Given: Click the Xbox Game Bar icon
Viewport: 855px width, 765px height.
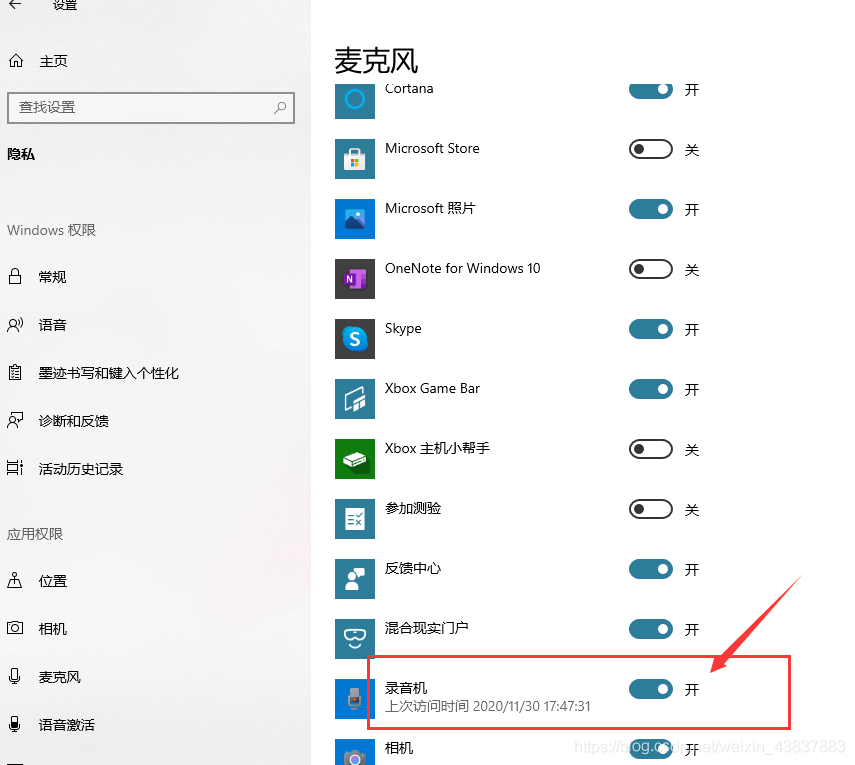Looking at the screenshot, I should pos(354,399).
